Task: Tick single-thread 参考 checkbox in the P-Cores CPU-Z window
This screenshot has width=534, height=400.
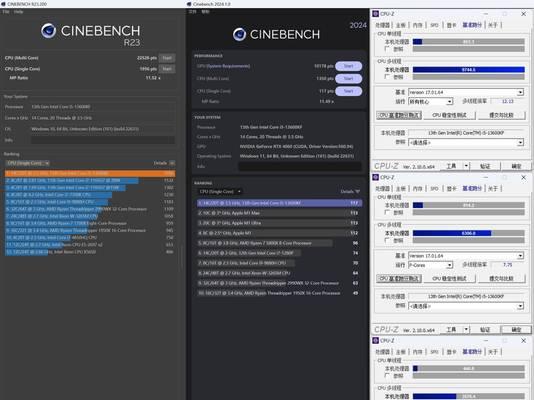Action: click(x=387, y=212)
